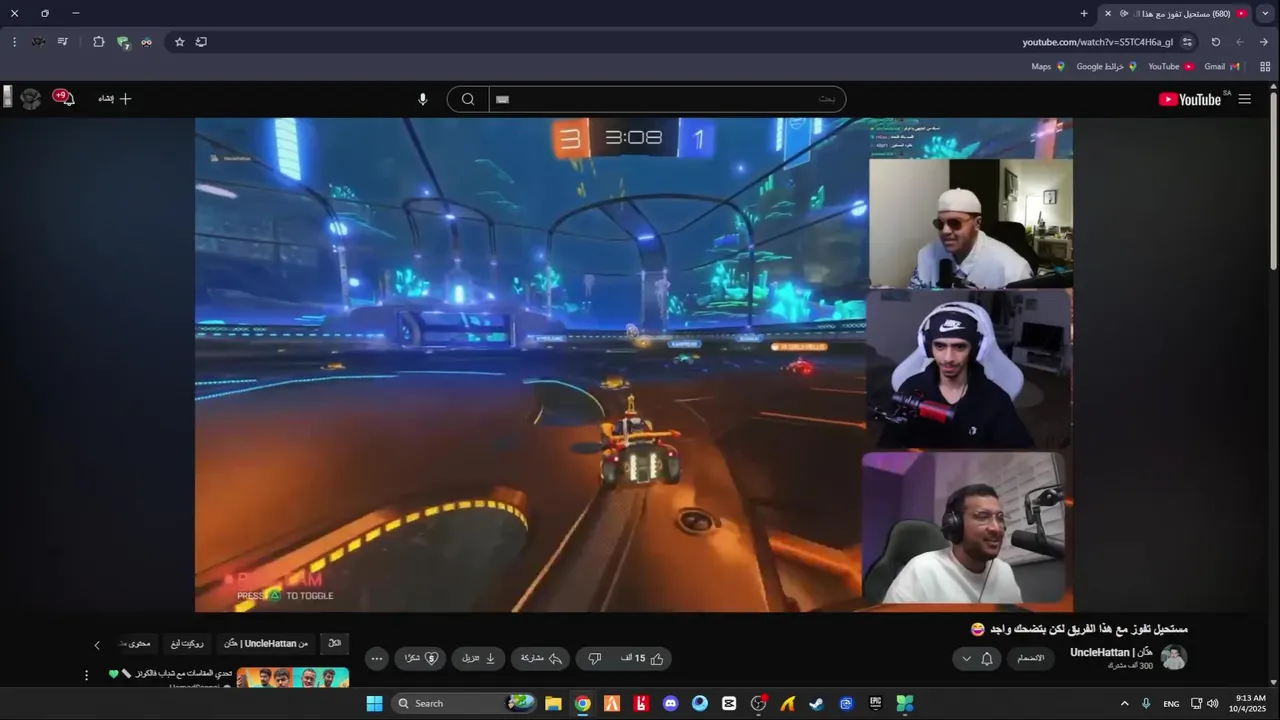Close the YouTube tab
Viewport: 1280px width, 720px height.
(x=1108, y=14)
